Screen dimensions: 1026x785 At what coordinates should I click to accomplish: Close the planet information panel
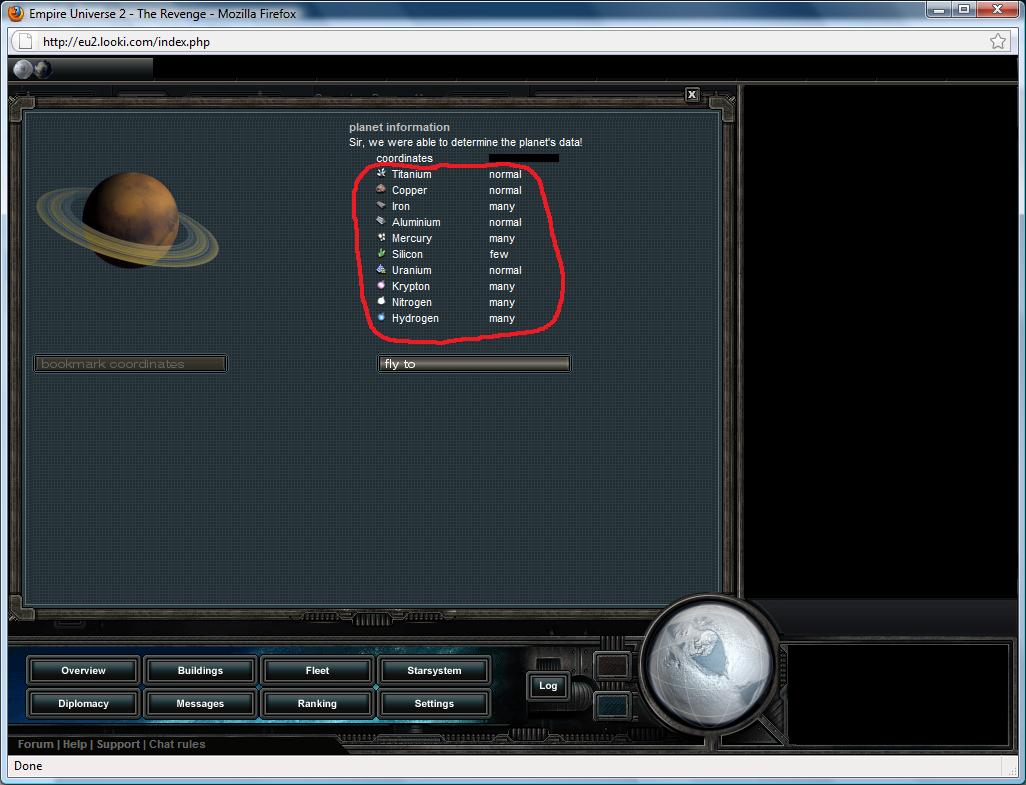coord(692,95)
